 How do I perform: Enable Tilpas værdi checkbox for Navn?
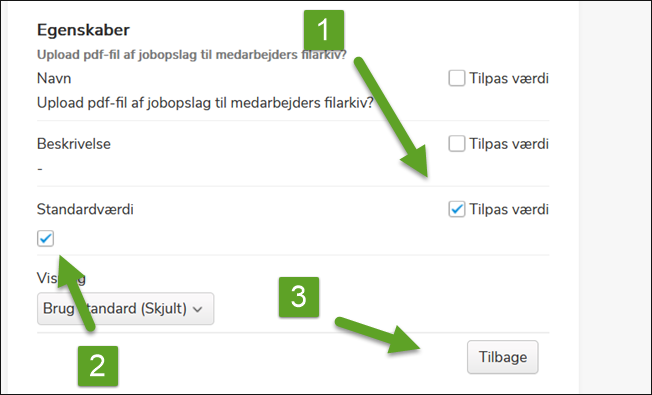[x=457, y=78]
